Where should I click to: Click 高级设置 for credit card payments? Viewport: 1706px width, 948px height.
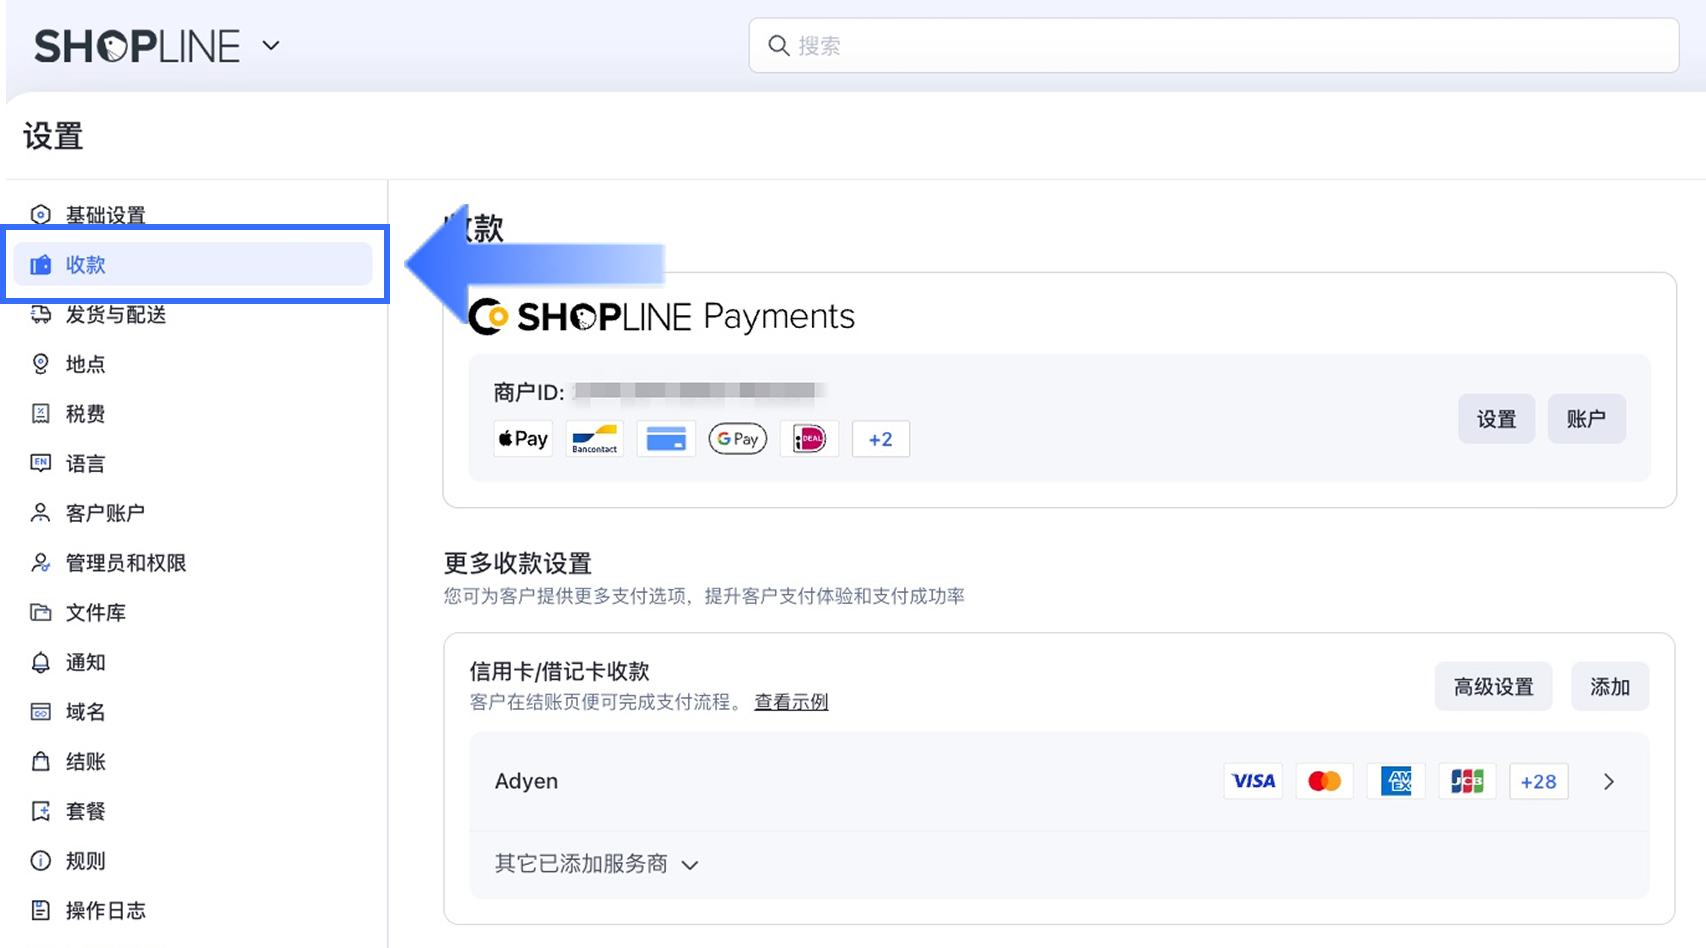(1493, 687)
